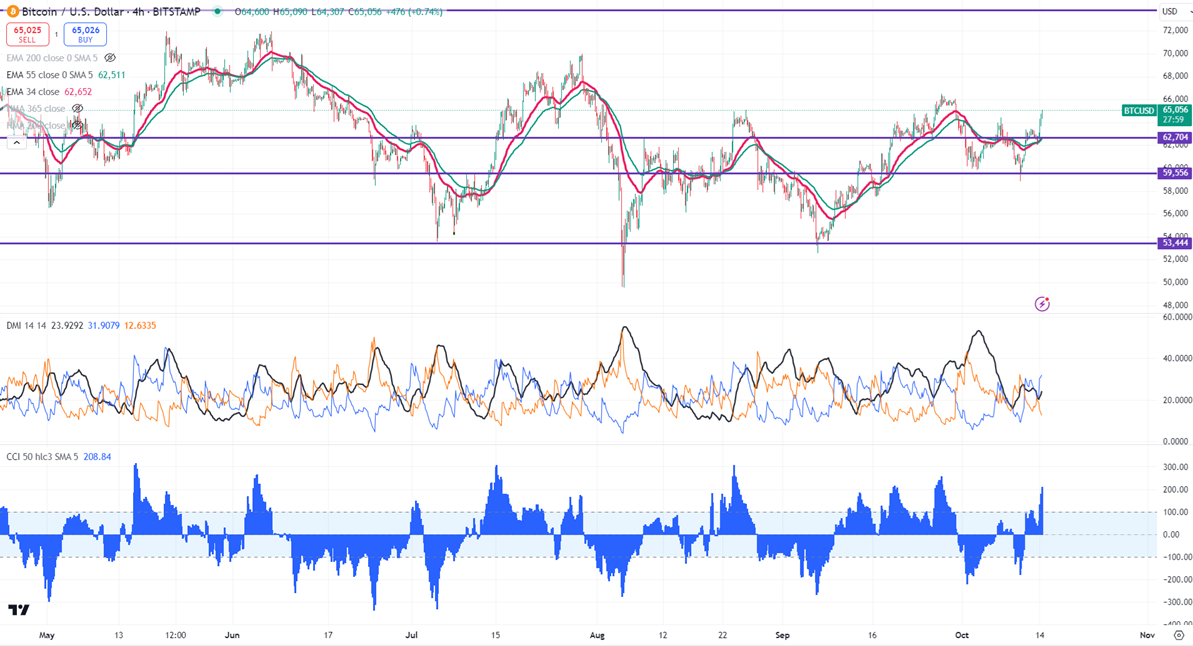This screenshot has height=646, width=1193.
Task: Select the EMA 200 close indicator legend
Action: [52, 58]
